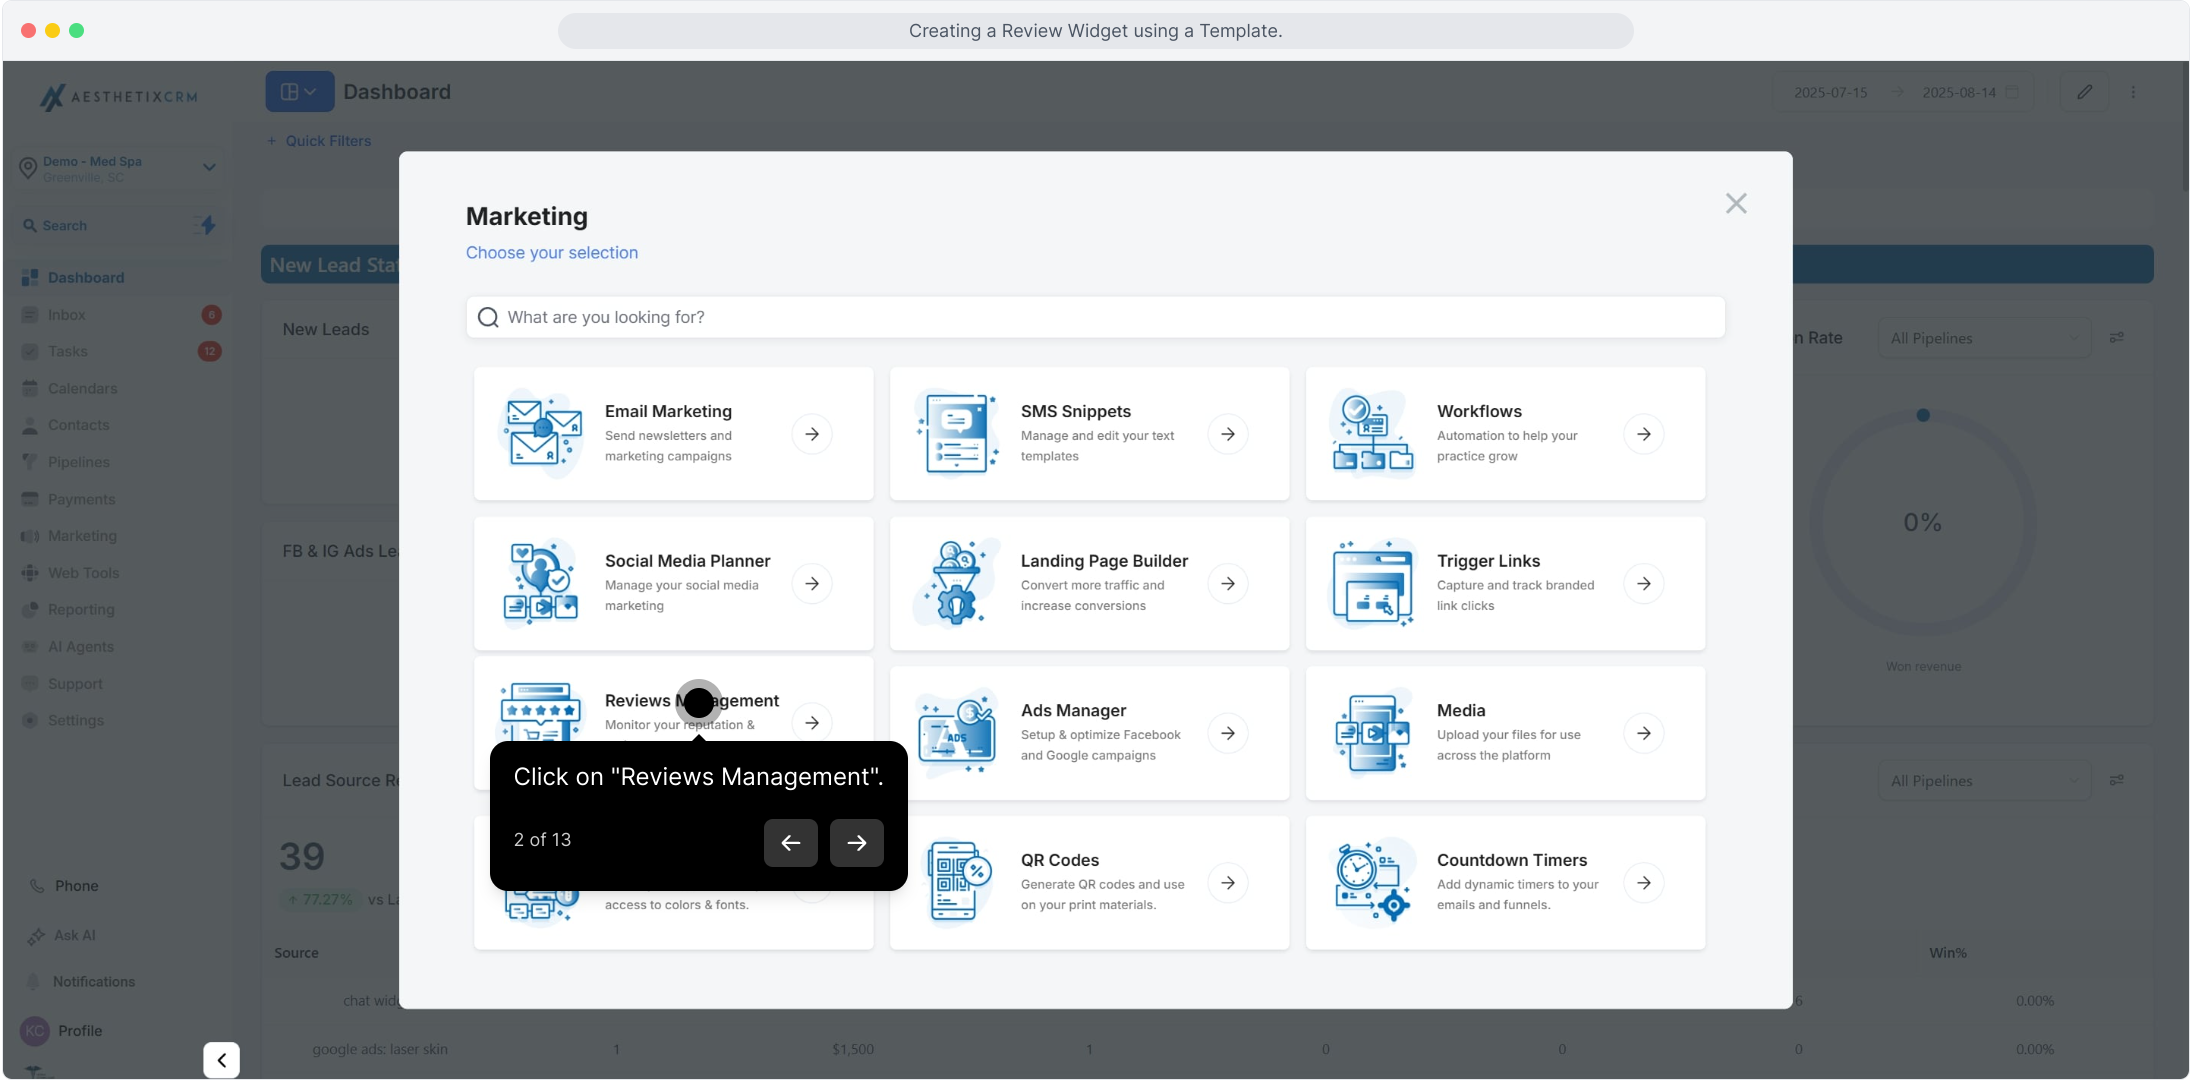Viewport: 2192px width, 1080px height.
Task: Click the QR Codes illustration icon
Action: tap(956, 882)
